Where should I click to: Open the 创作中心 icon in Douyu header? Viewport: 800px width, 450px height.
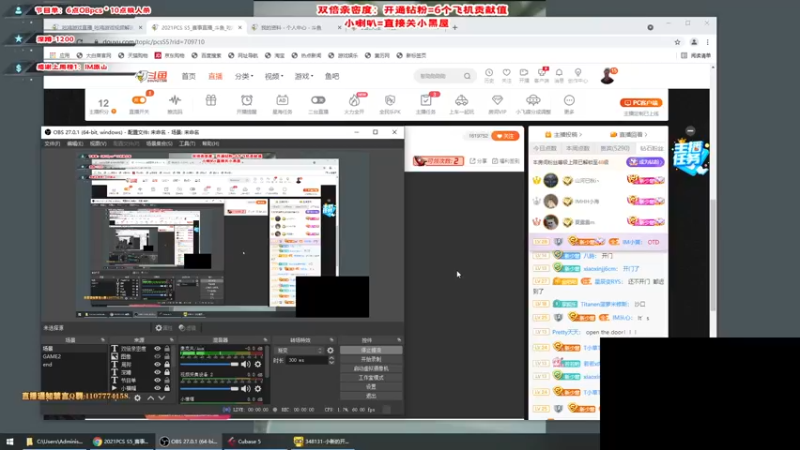578,73
